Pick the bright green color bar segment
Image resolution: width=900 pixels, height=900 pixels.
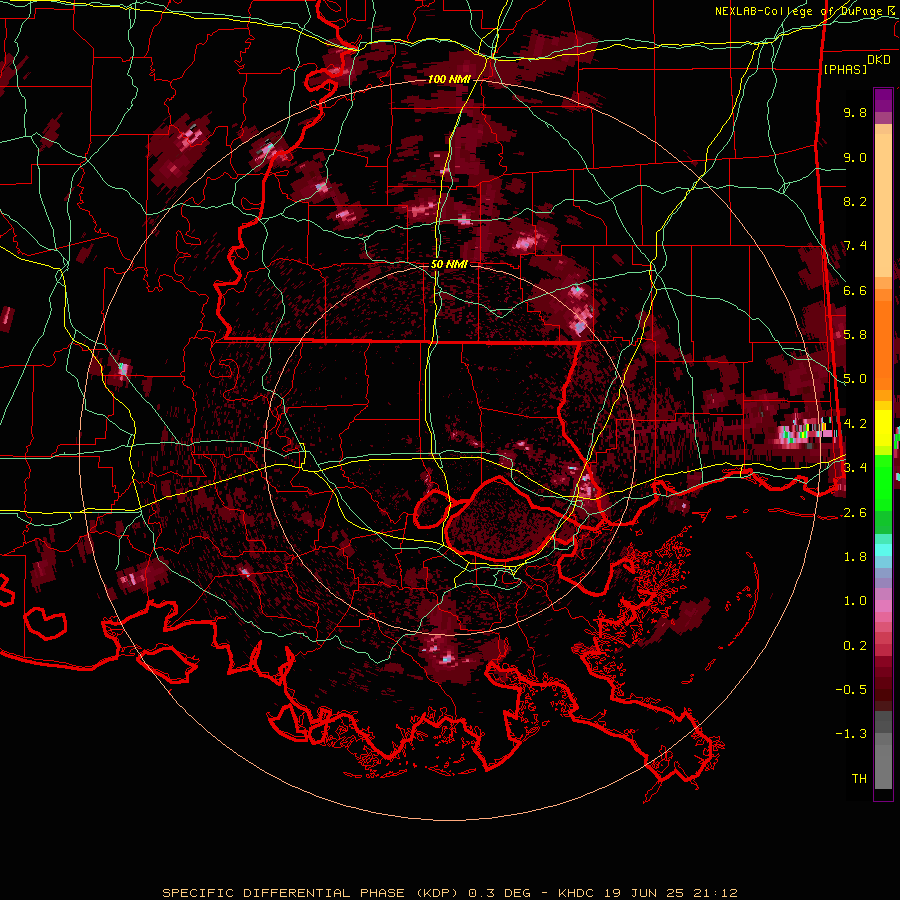pyautogui.click(x=883, y=482)
